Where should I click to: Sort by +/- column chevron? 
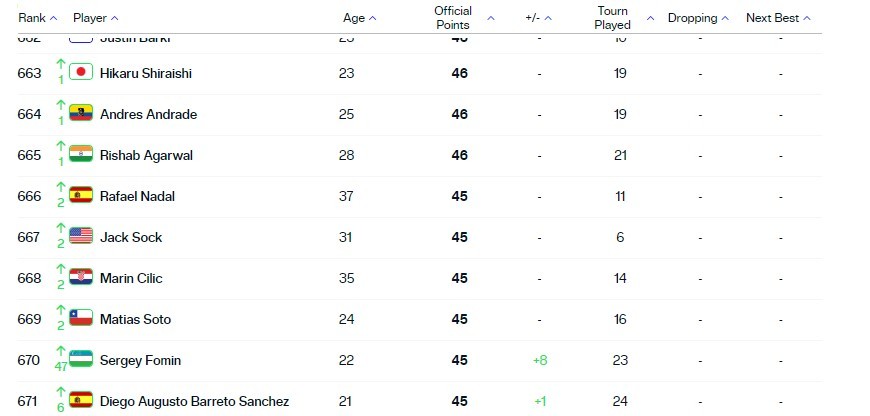coord(548,18)
